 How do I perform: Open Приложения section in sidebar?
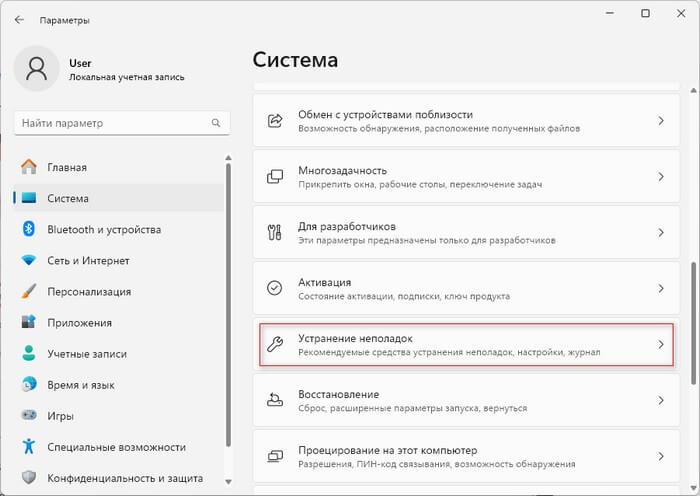[79, 323]
